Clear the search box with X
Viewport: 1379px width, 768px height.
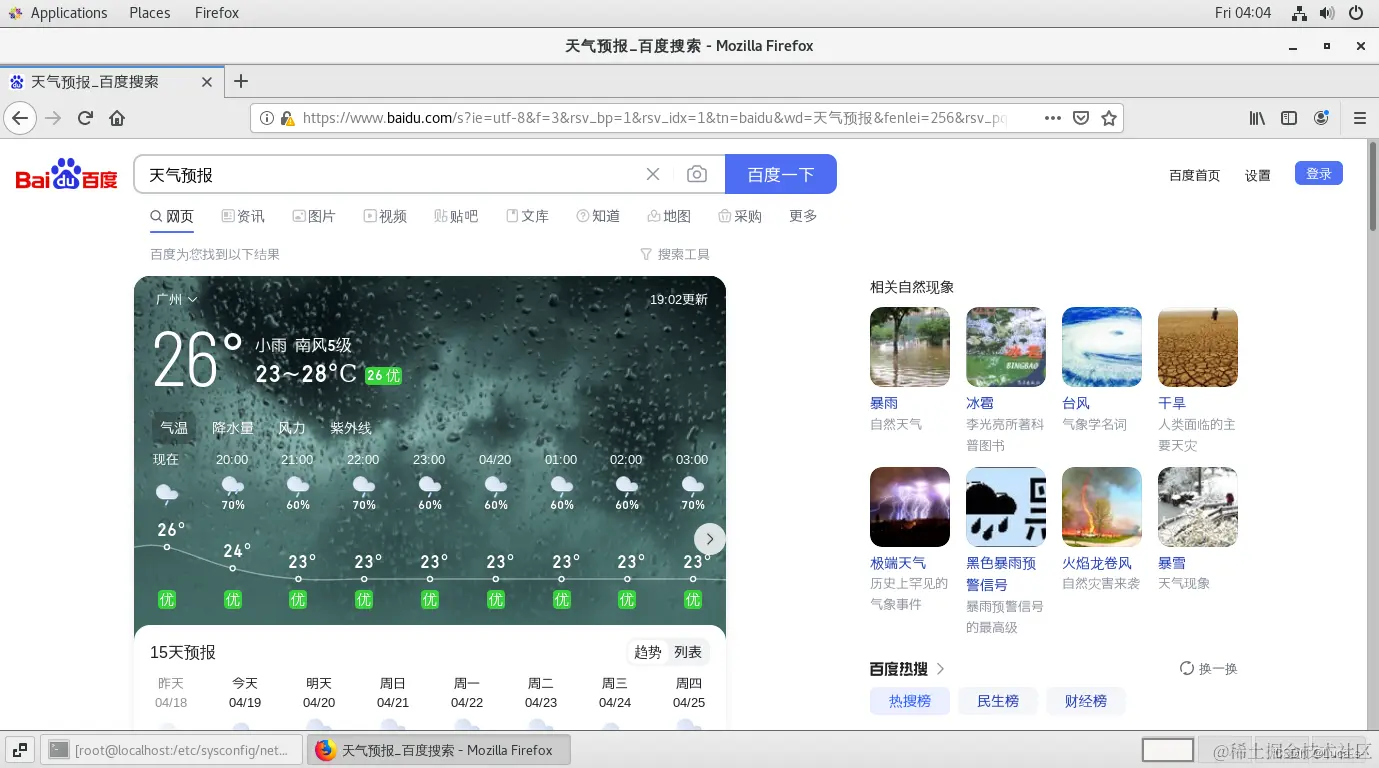[653, 174]
